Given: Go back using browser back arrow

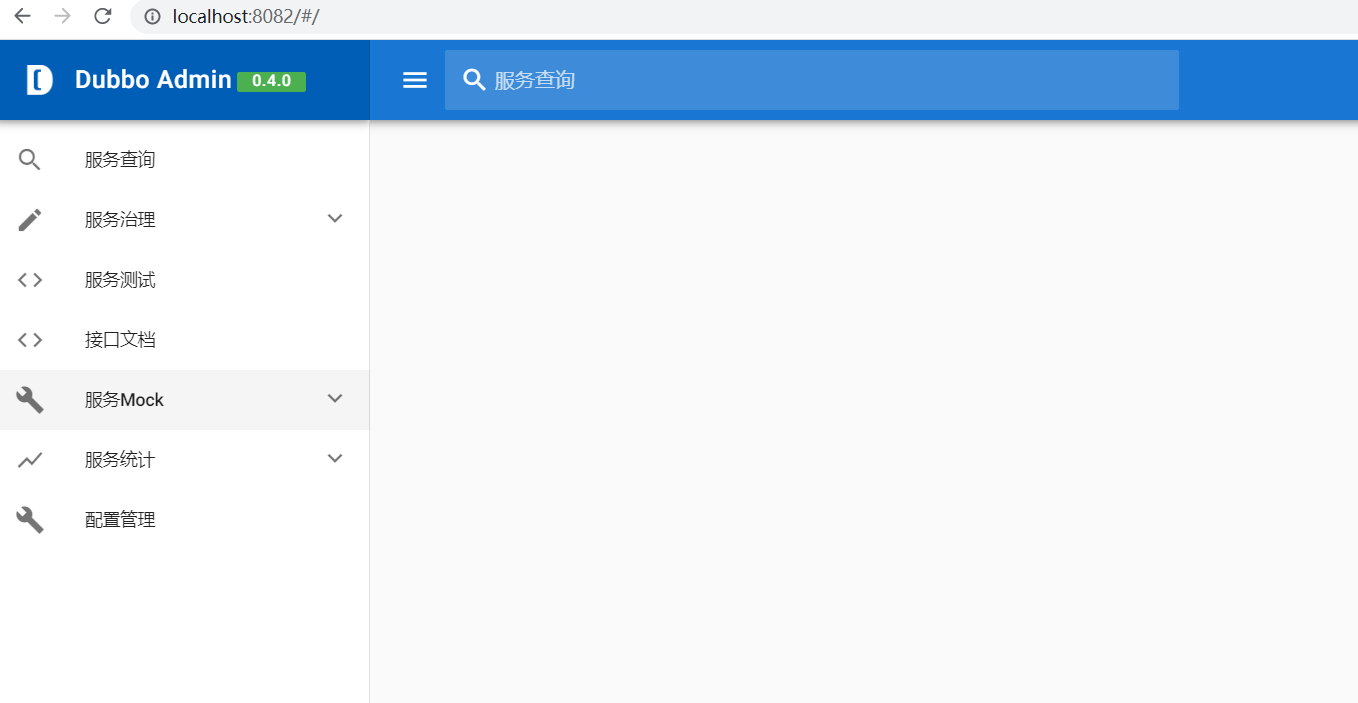Looking at the screenshot, I should point(22,16).
